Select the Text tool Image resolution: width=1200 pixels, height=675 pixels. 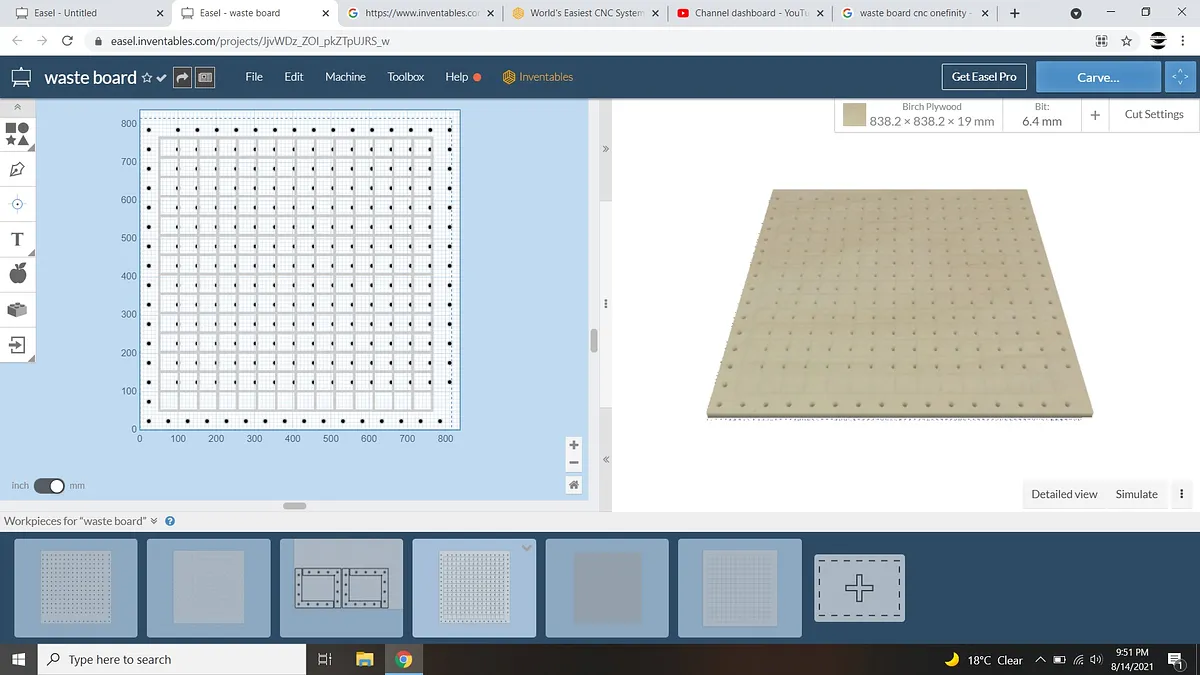click(x=17, y=239)
